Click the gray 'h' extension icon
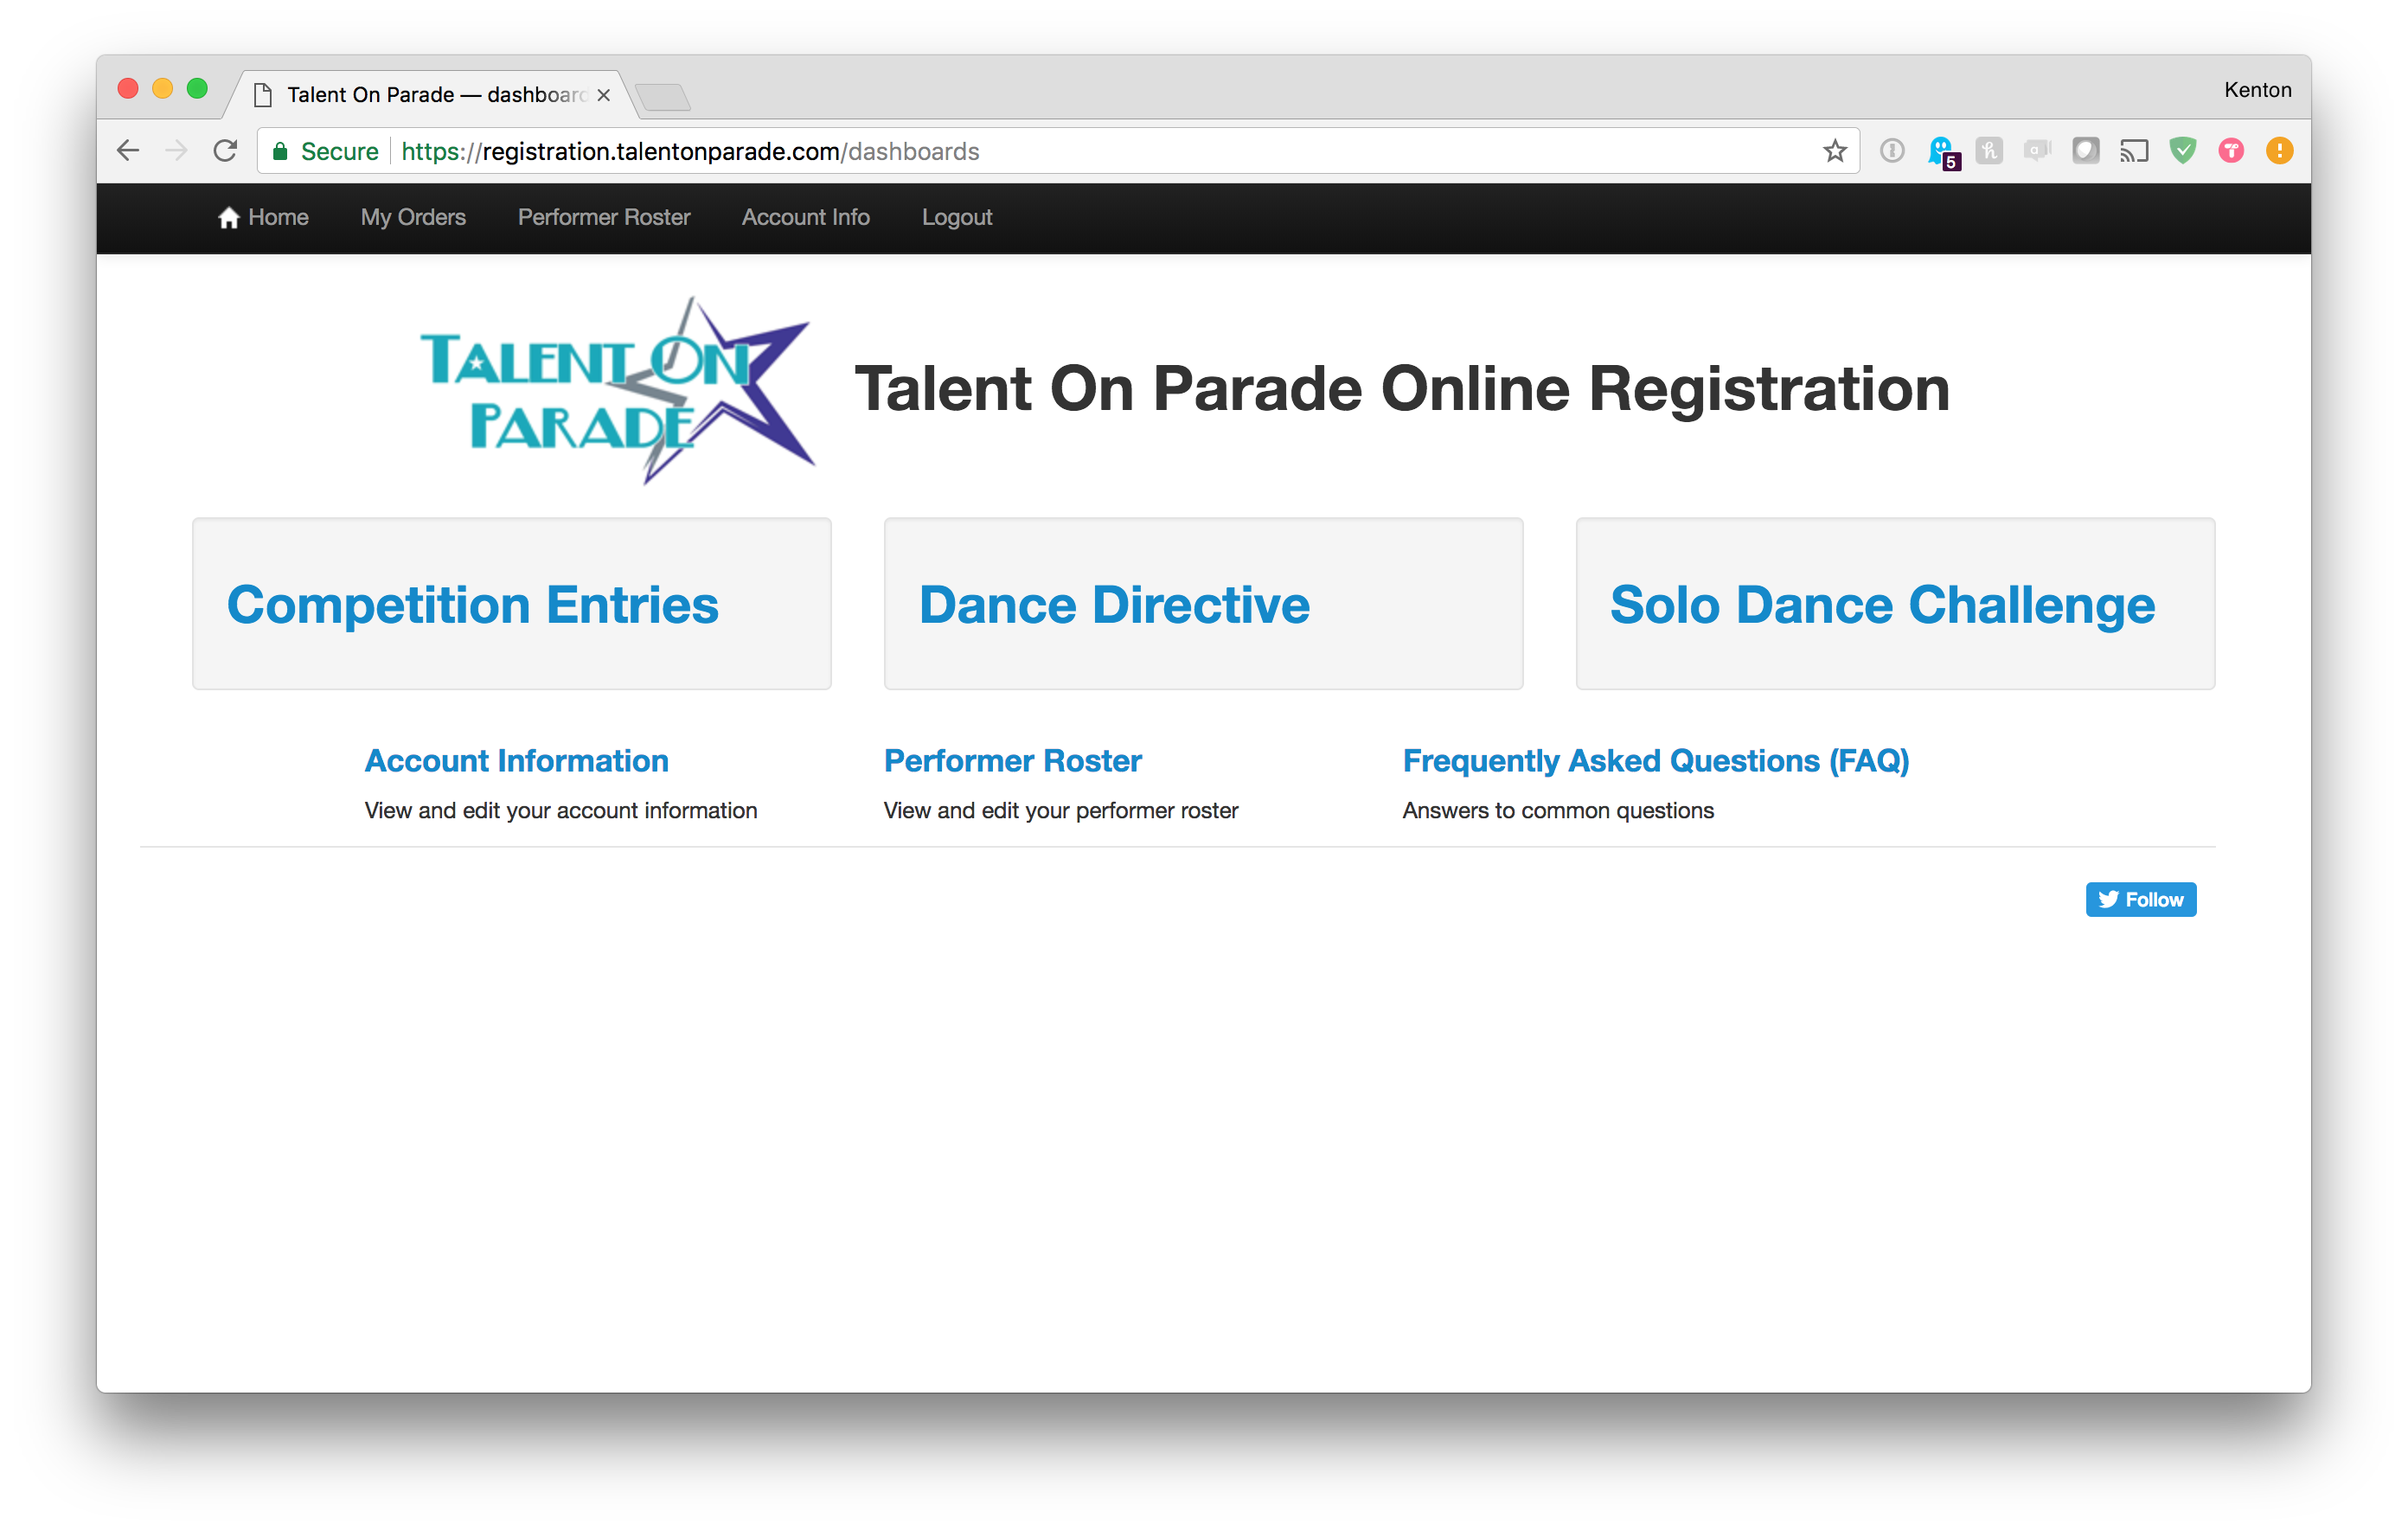The height and width of the screenshot is (1531, 2408). pos(1989,151)
